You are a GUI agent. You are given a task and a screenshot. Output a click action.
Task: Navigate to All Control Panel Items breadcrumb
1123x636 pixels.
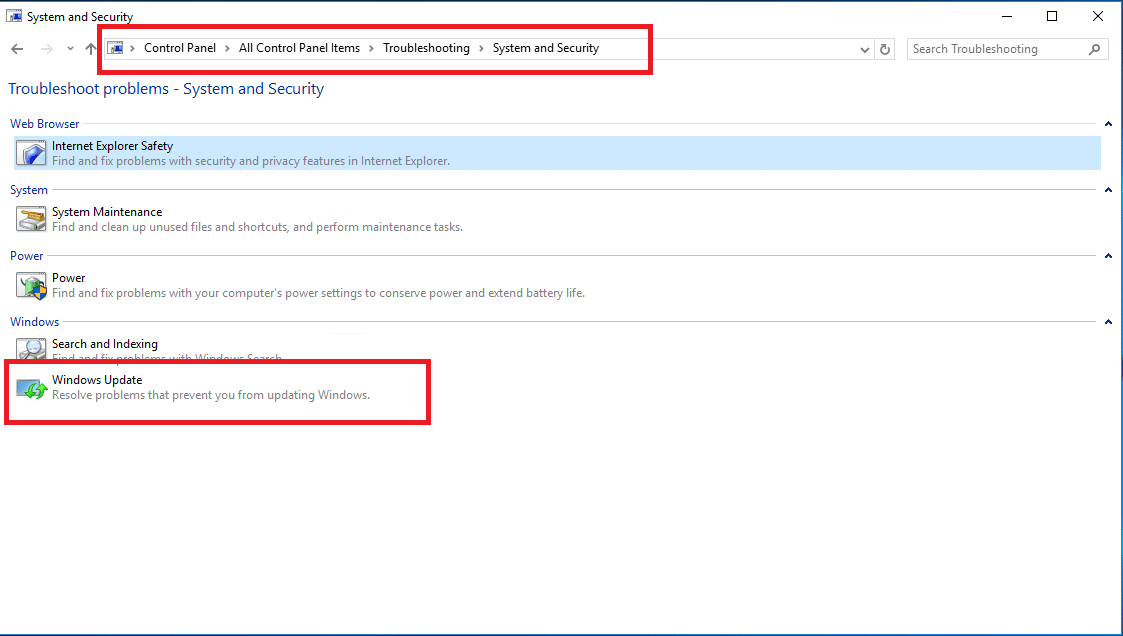[x=299, y=48]
